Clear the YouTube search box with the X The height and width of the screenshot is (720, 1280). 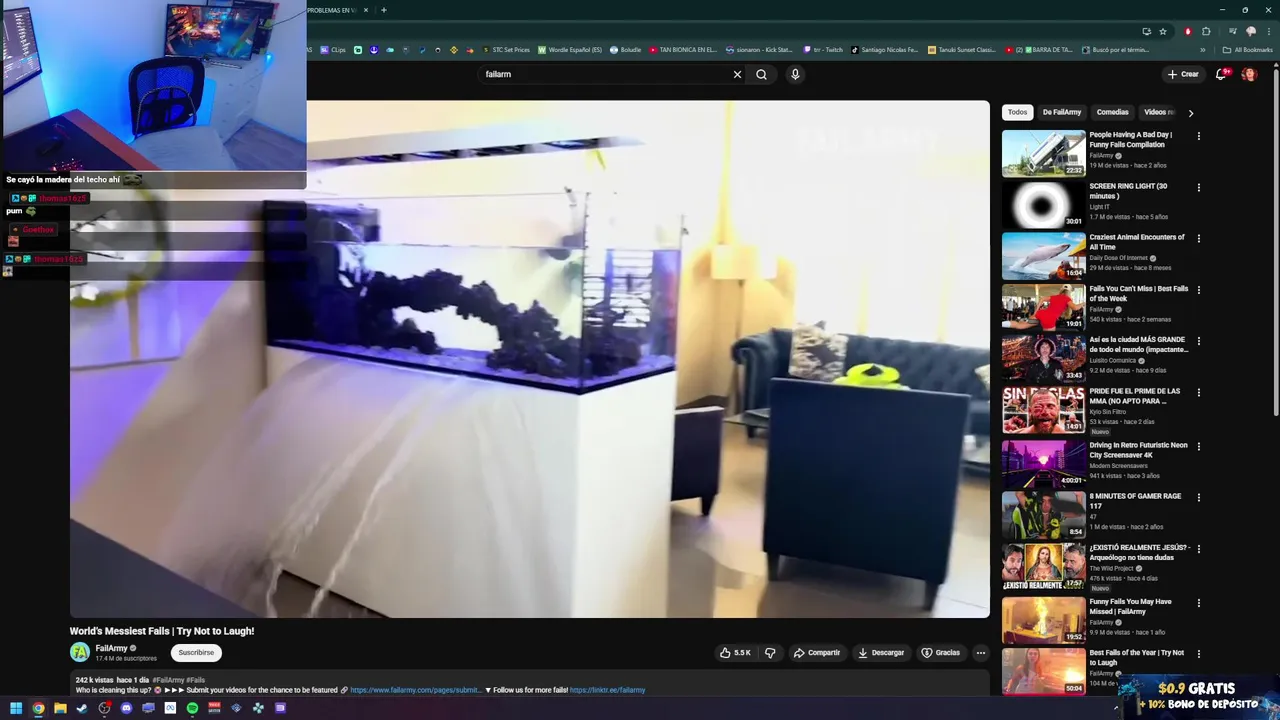click(x=738, y=74)
